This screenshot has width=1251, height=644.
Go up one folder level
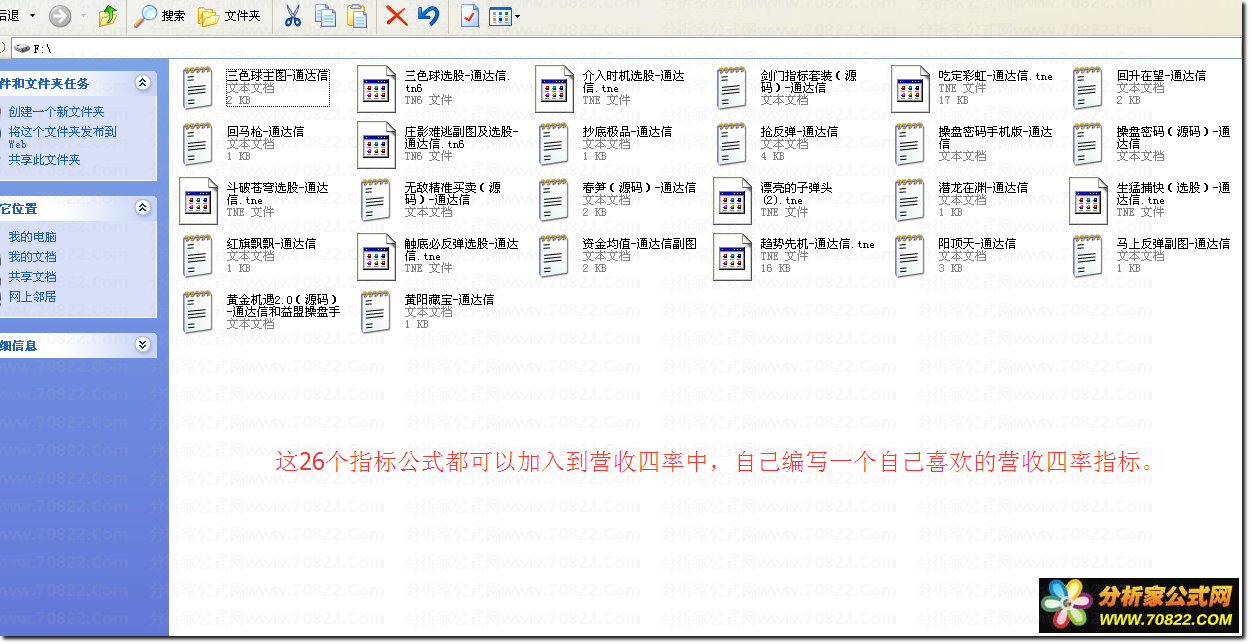pyautogui.click(x=108, y=16)
